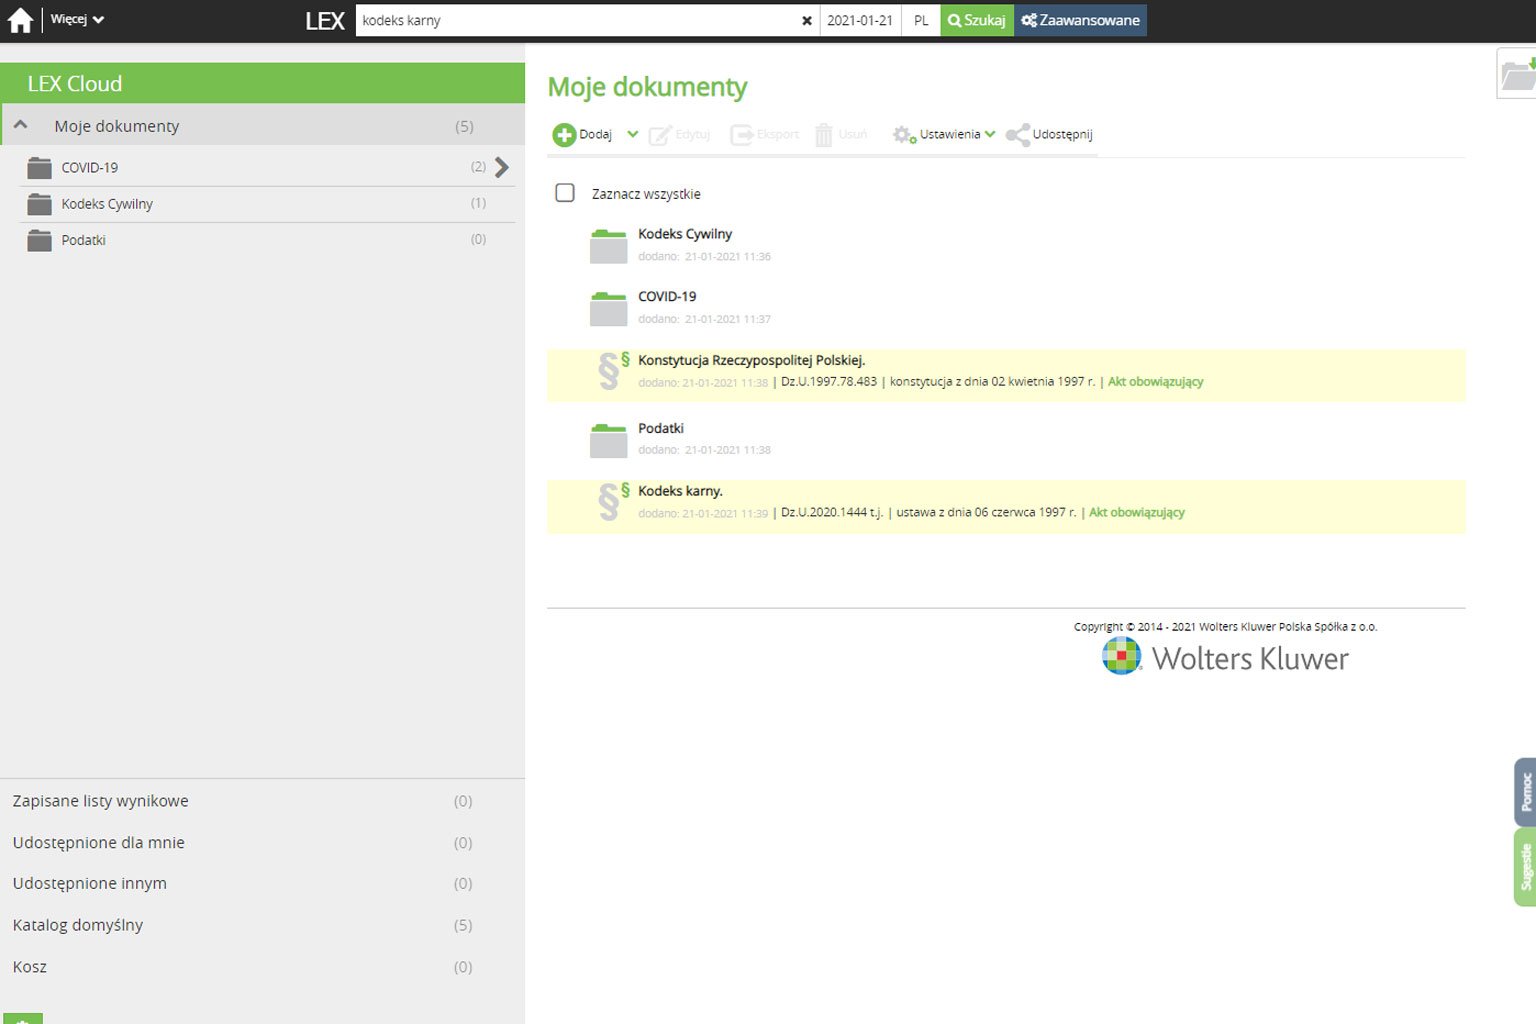This screenshot has width=1536, height=1024.
Task: Click the home icon in top bar
Action: coord(20,20)
